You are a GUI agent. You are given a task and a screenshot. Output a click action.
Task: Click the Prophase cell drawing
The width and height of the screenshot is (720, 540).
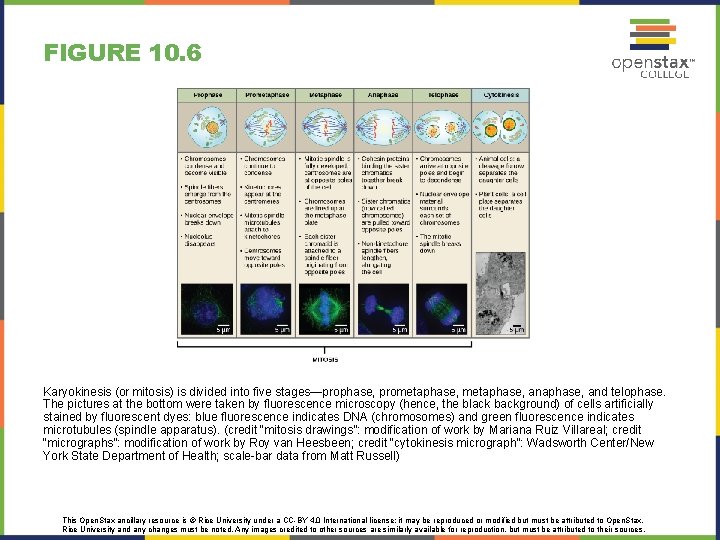pos(208,127)
